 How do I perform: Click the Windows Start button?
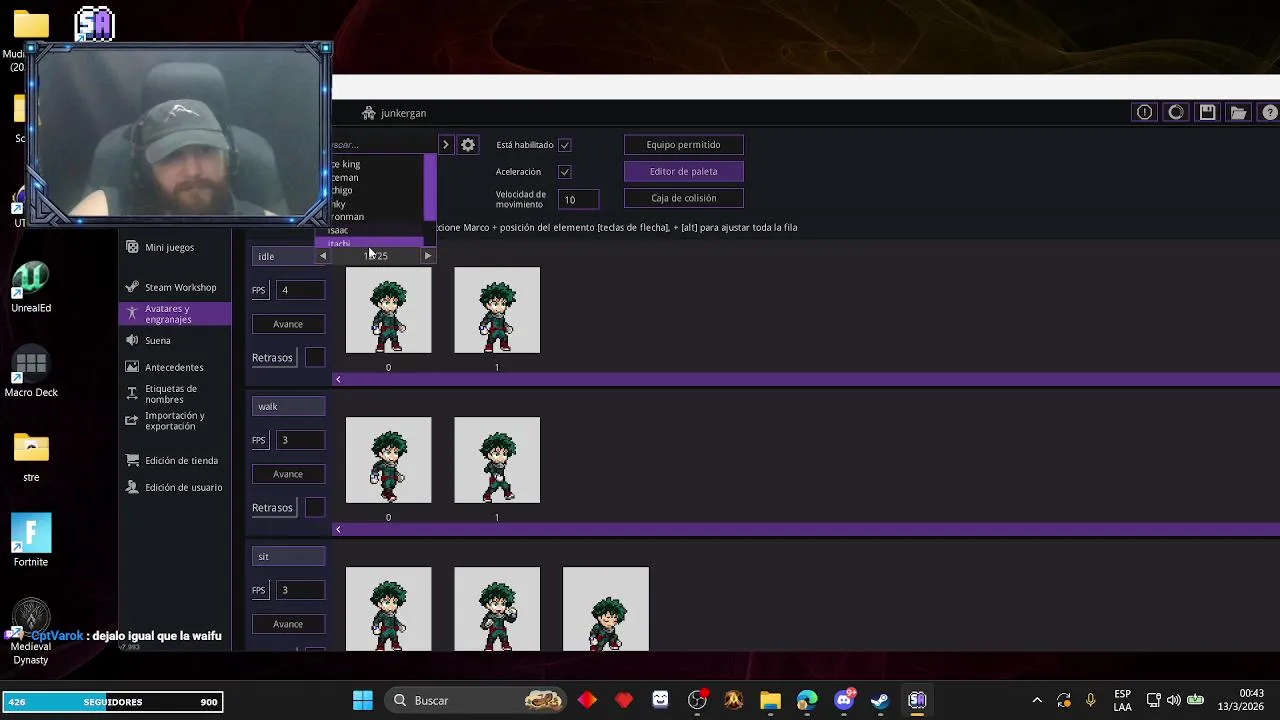[362, 700]
